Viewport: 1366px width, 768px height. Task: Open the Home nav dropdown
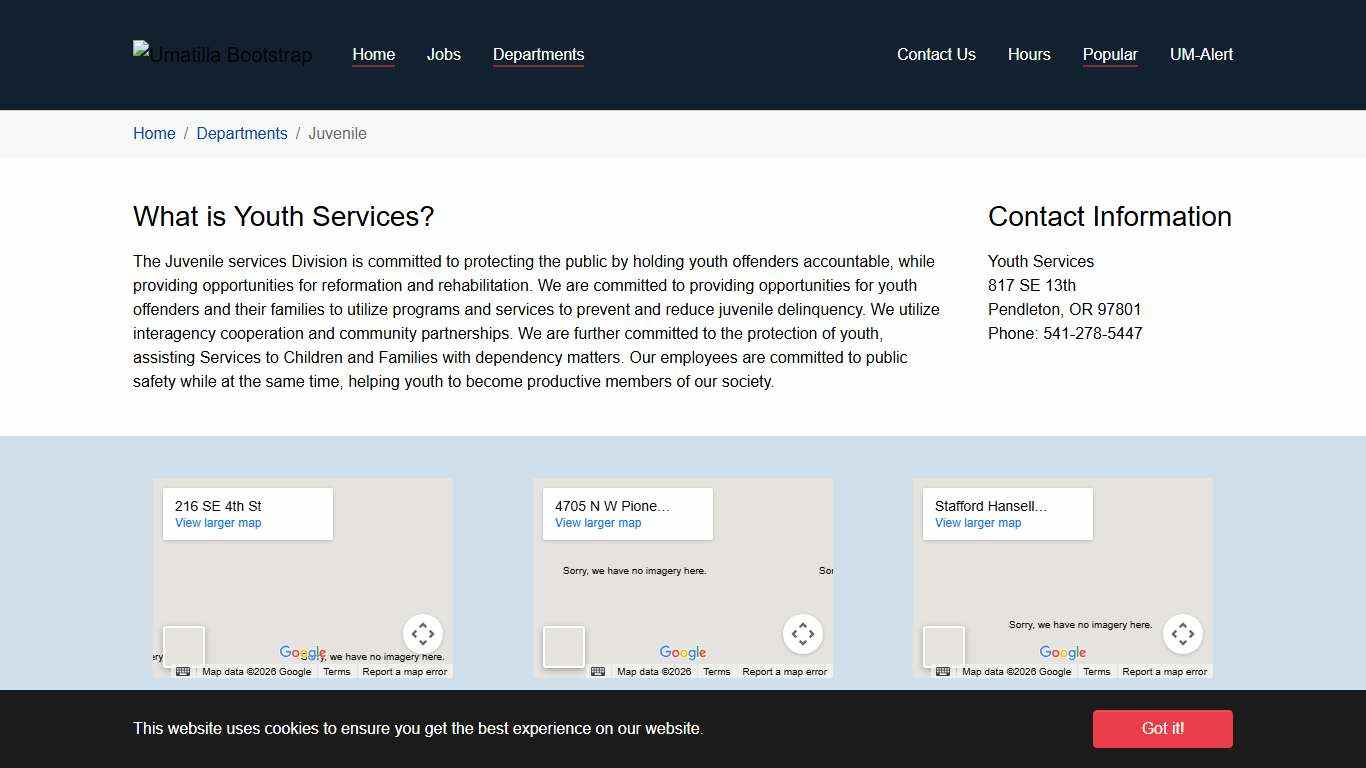pyautogui.click(x=373, y=55)
